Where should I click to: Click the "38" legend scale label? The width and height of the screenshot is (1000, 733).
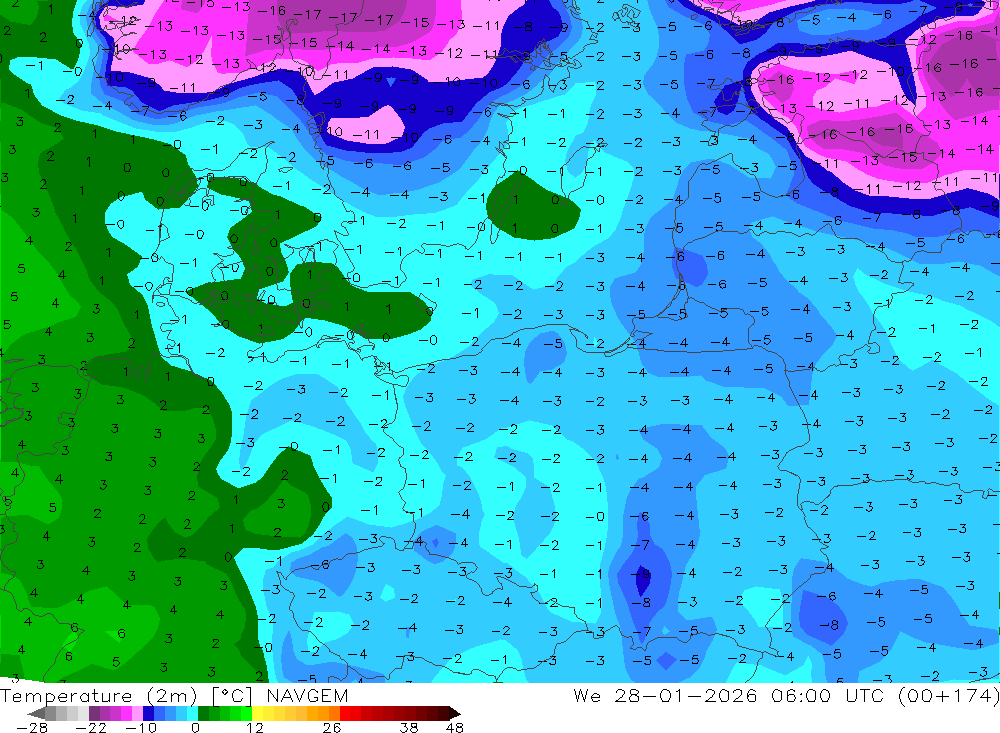tap(409, 727)
